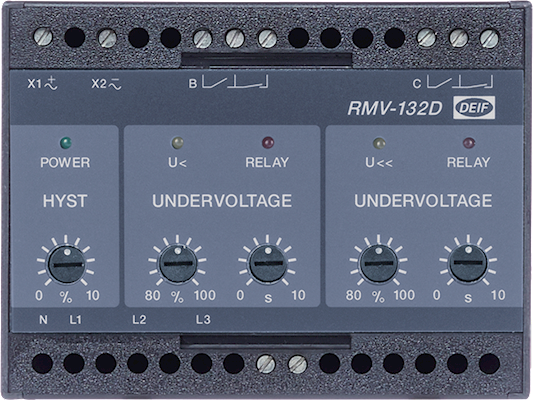Click the DEIF logo badge
The height and width of the screenshot is (400, 533).
point(474,108)
